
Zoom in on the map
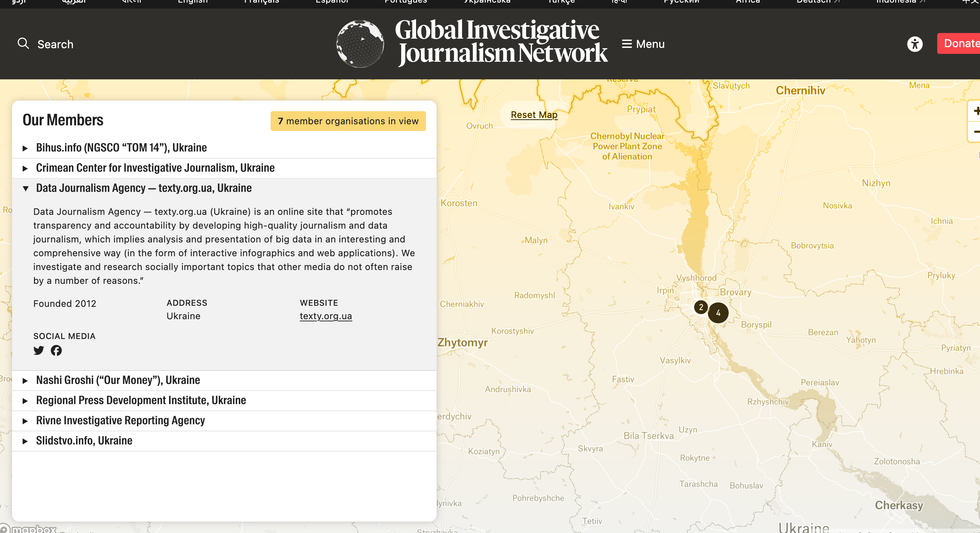974,111
